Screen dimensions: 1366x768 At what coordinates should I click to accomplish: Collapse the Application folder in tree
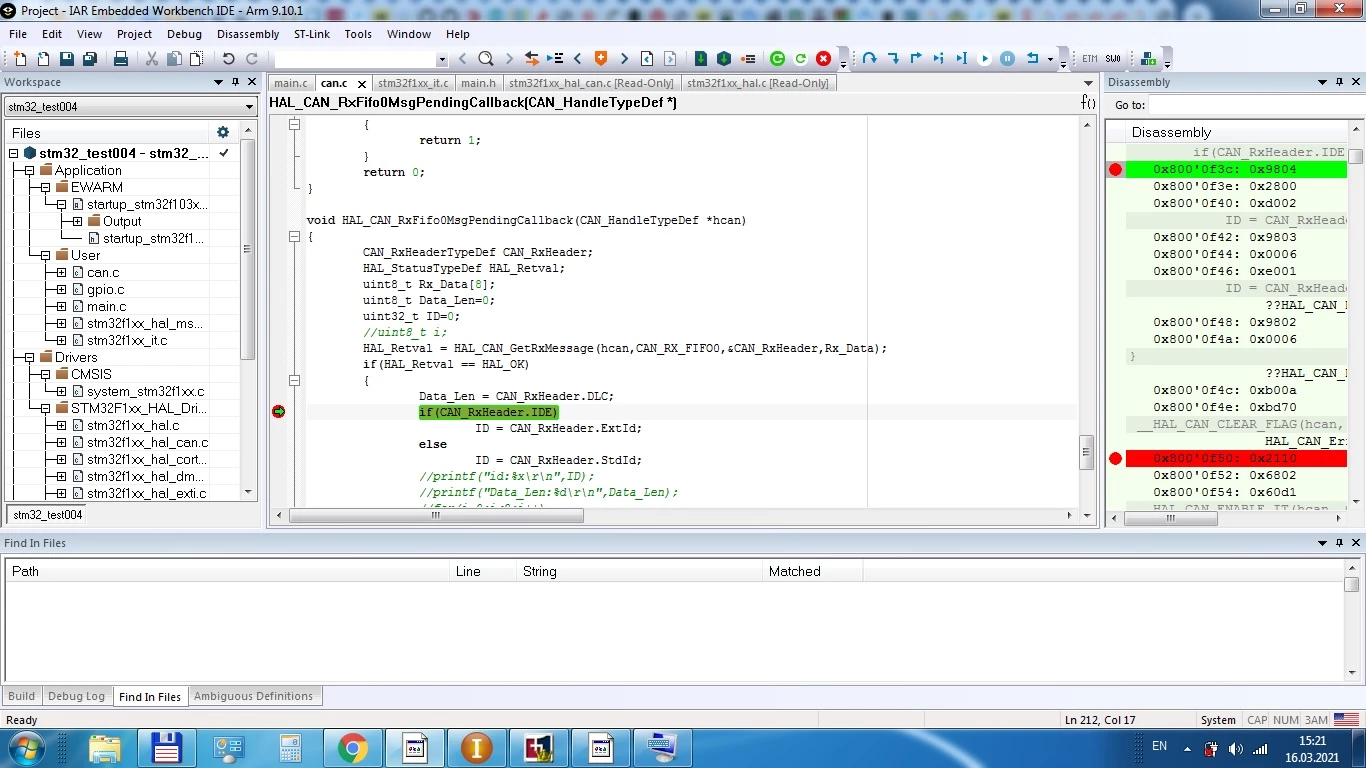point(30,170)
